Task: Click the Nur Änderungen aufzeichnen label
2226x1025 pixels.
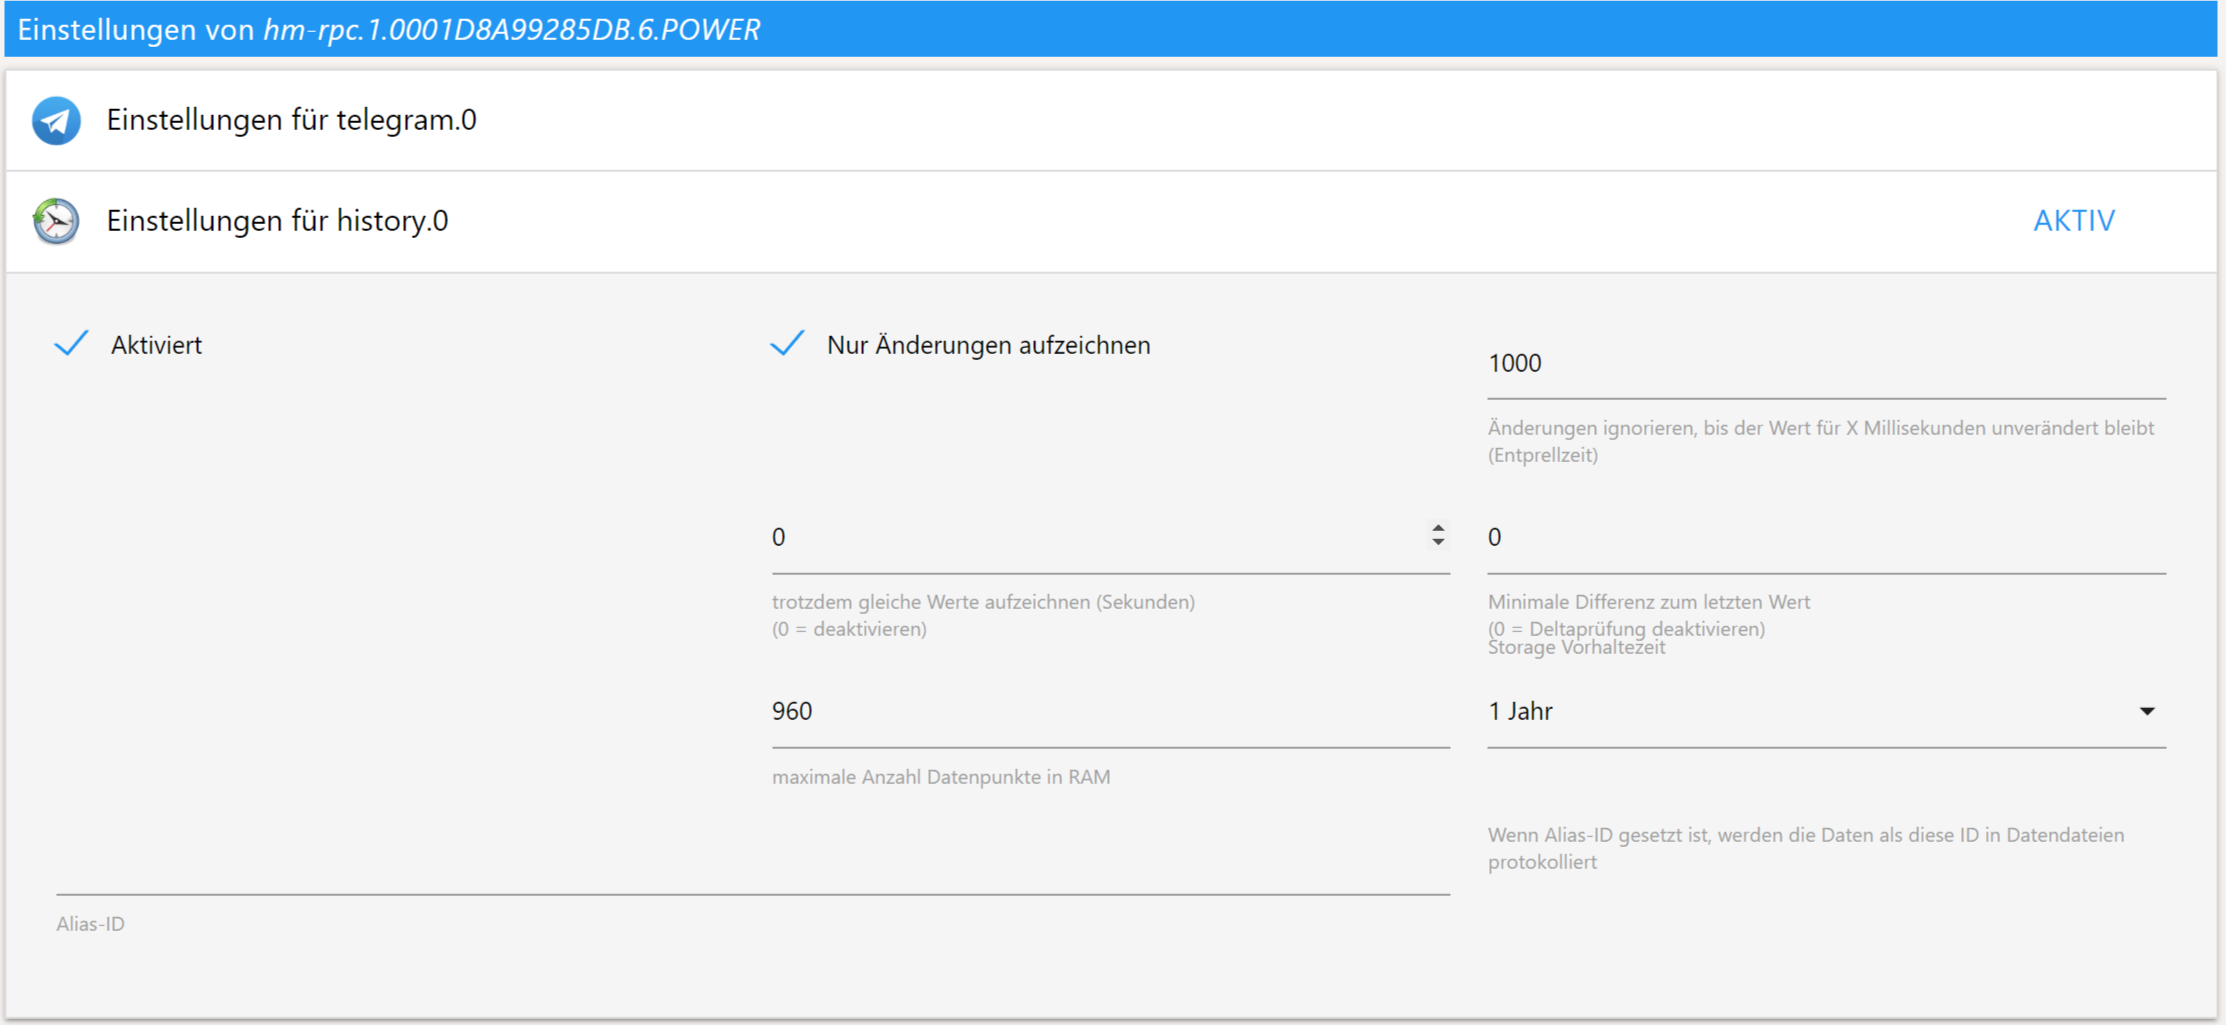Action: point(988,345)
